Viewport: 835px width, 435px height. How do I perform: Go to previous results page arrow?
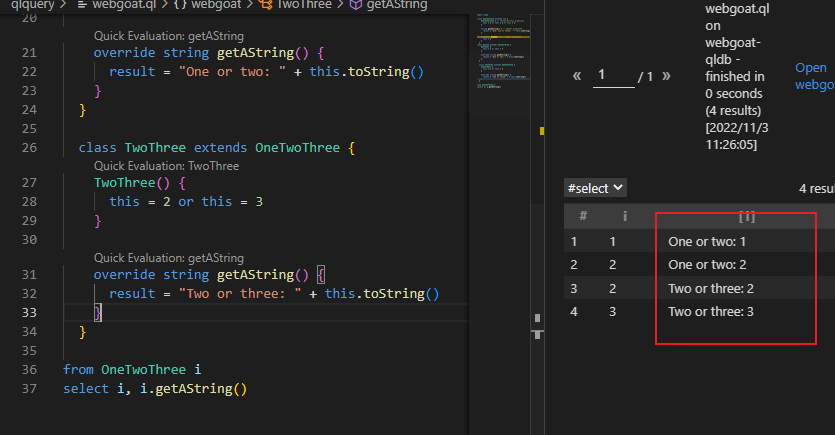(x=577, y=76)
